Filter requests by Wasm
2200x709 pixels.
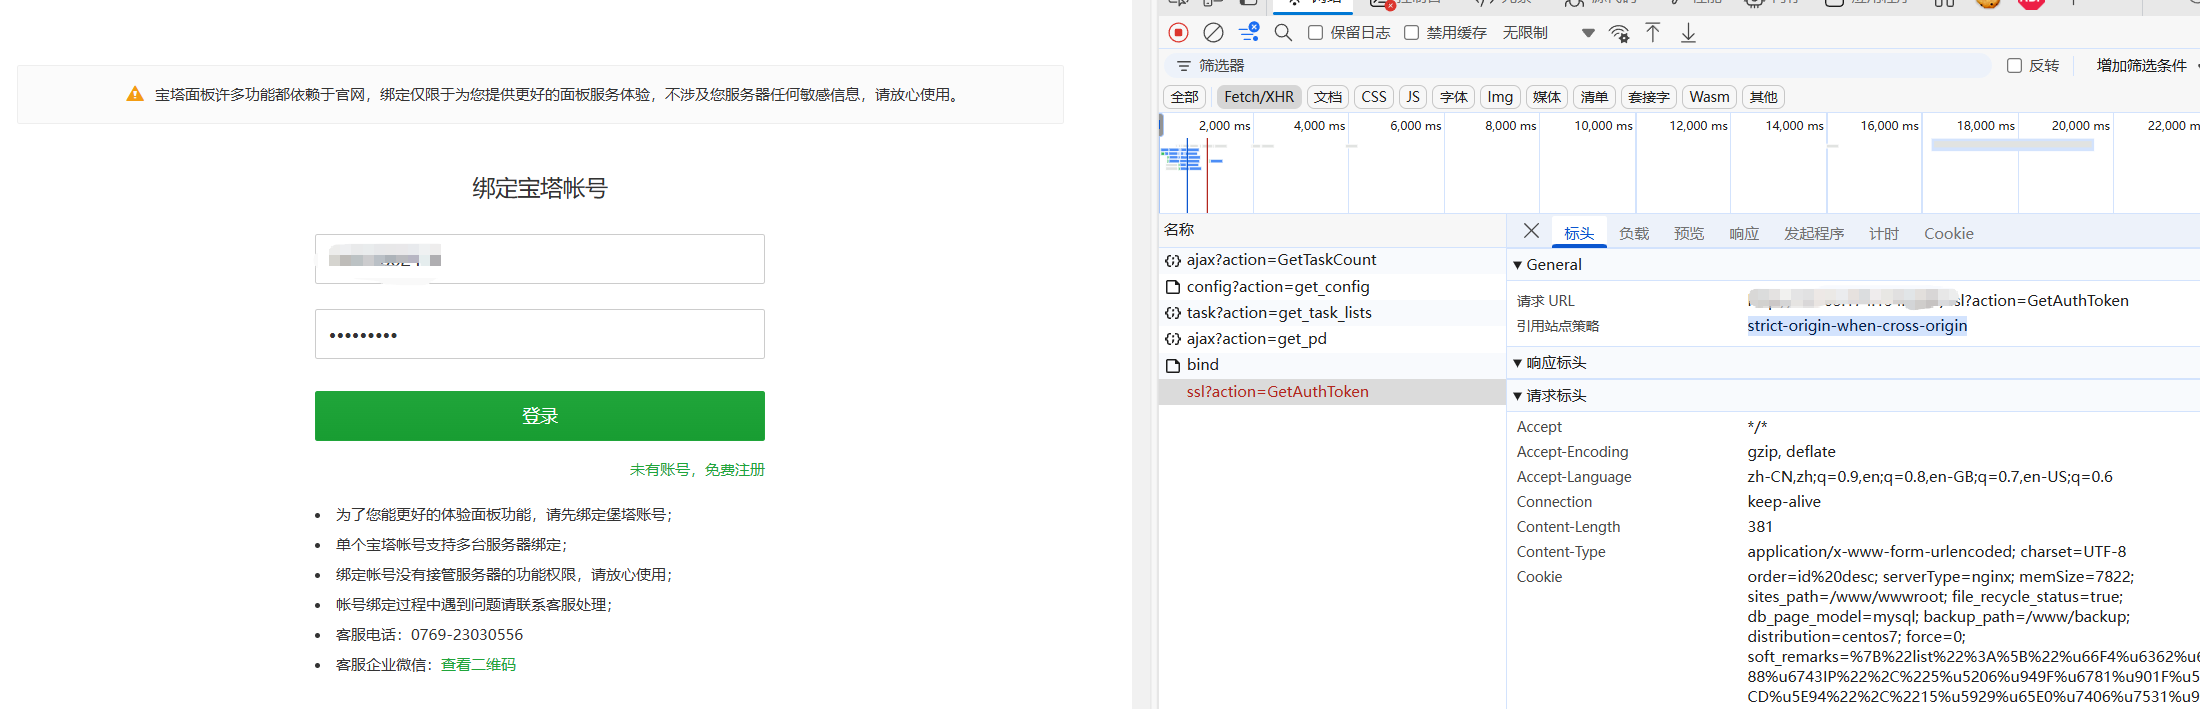[1709, 97]
